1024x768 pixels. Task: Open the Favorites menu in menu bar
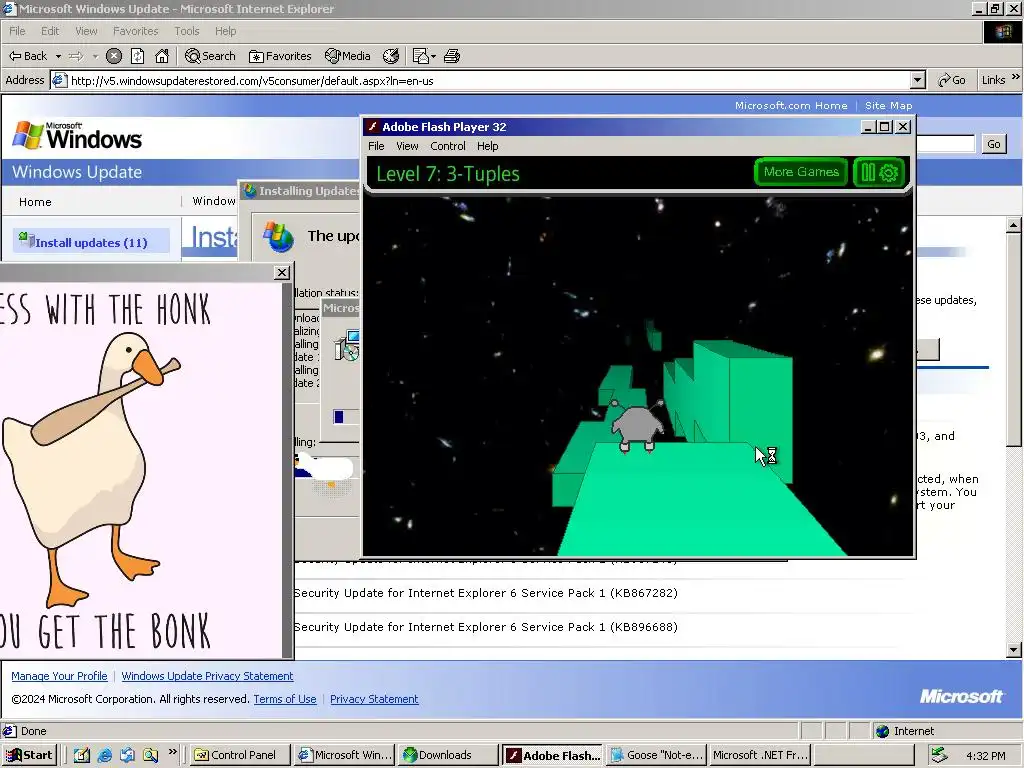135,31
